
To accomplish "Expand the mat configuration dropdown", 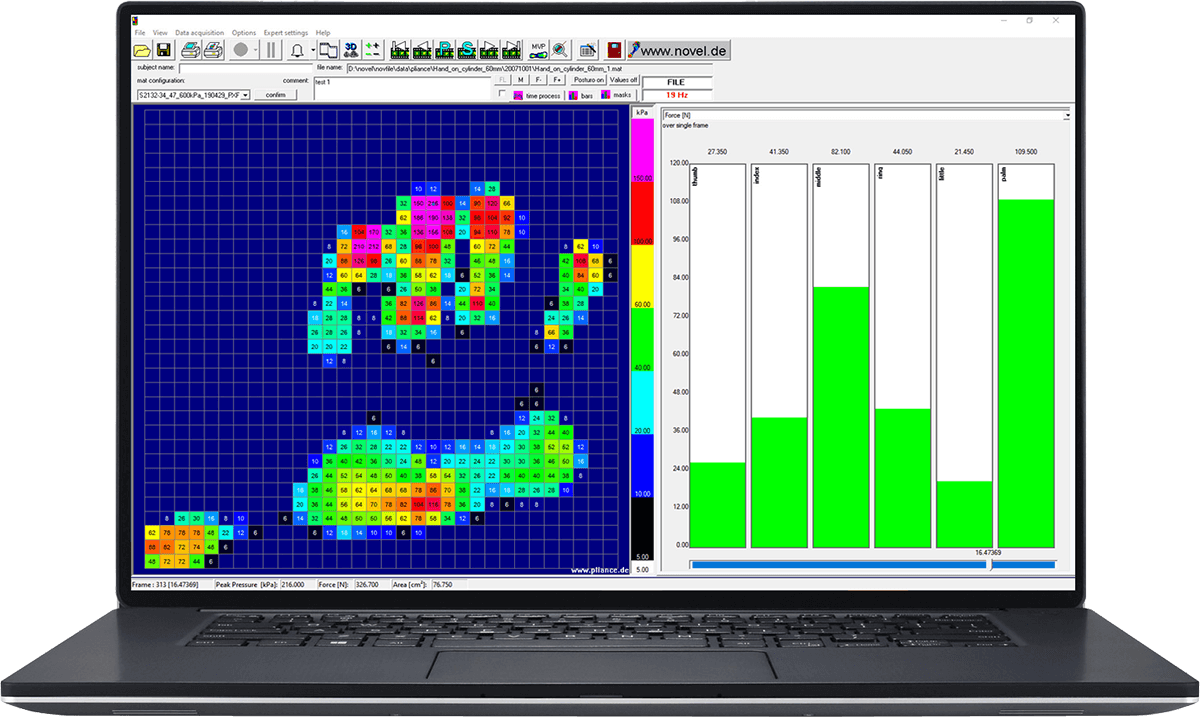I will point(245,95).
